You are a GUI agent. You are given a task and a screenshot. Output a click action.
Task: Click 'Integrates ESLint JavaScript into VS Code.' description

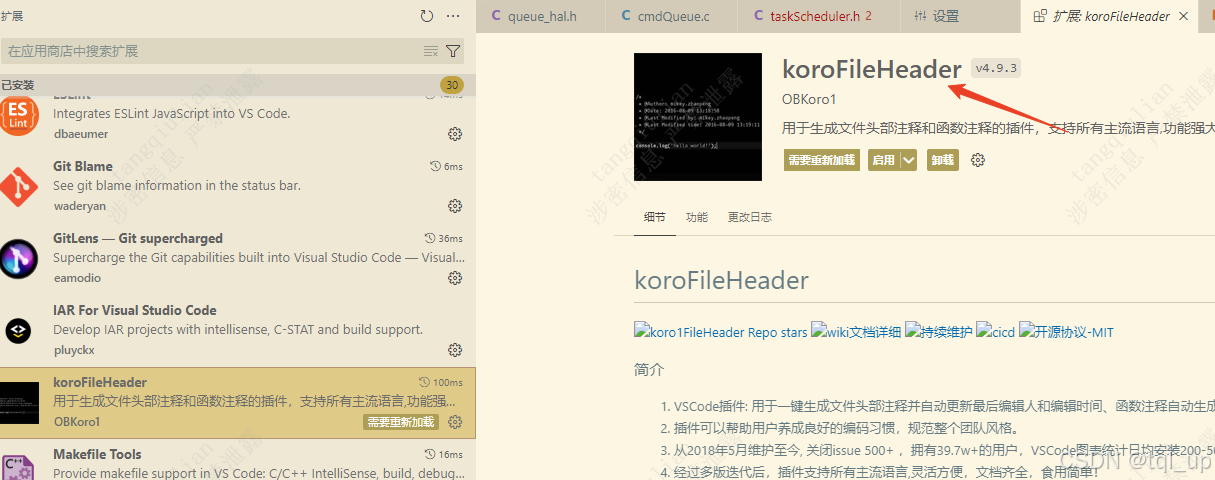[172, 113]
